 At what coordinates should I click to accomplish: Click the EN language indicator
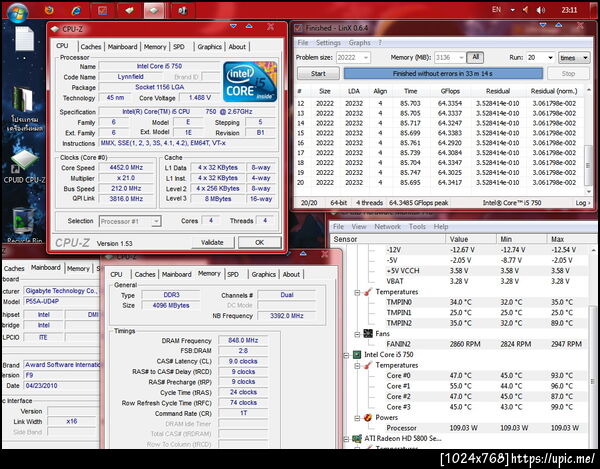pyautogui.click(x=496, y=10)
